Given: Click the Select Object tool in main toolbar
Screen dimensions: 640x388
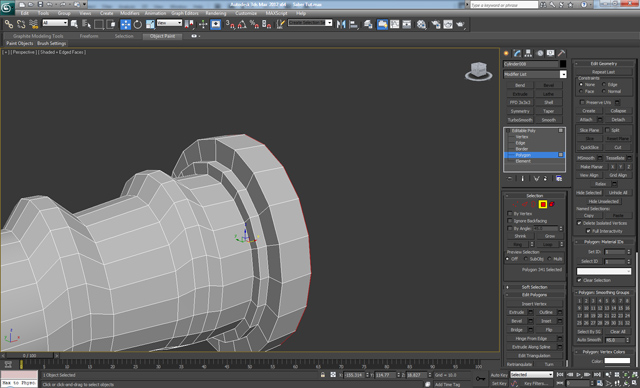Looking at the screenshot, I should pyautogui.click(x=74, y=24).
